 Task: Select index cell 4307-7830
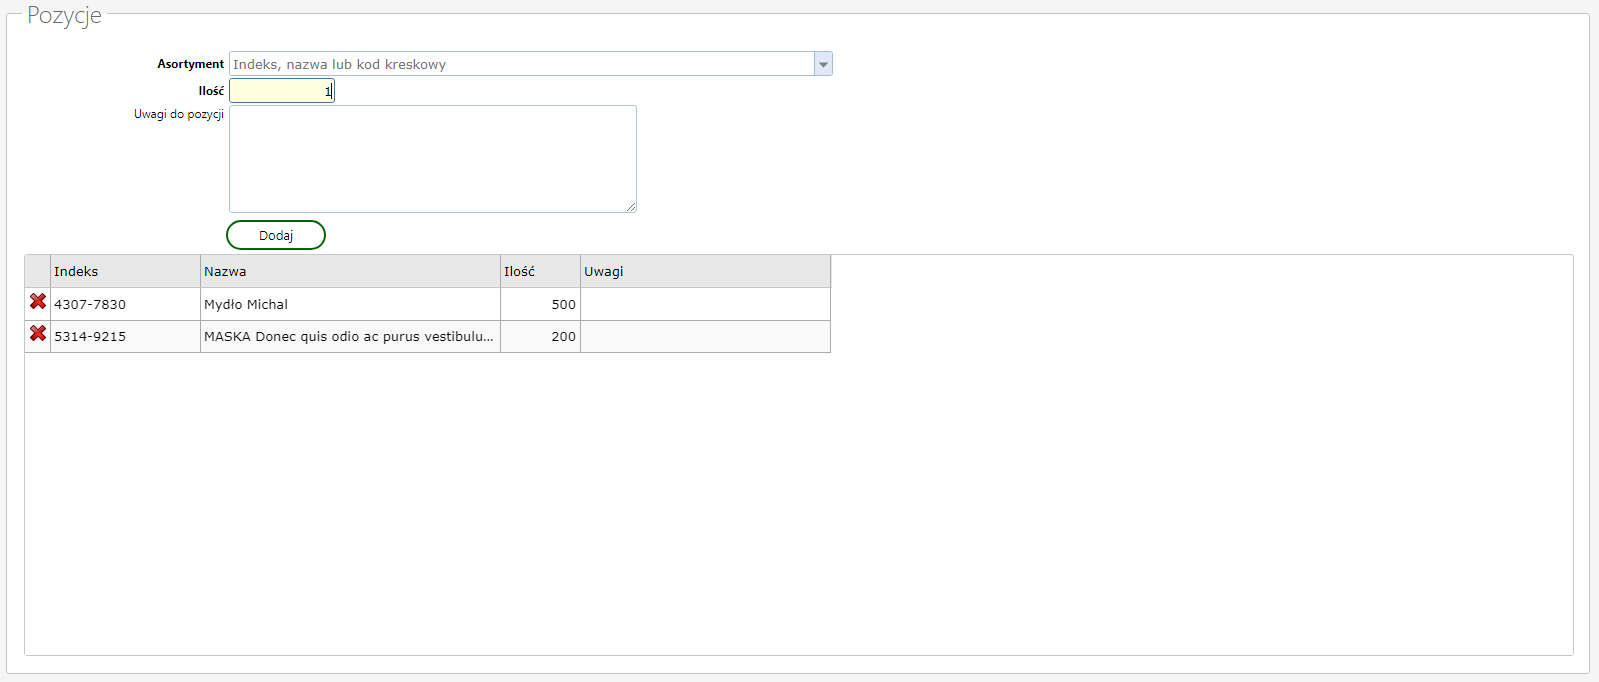(x=125, y=304)
